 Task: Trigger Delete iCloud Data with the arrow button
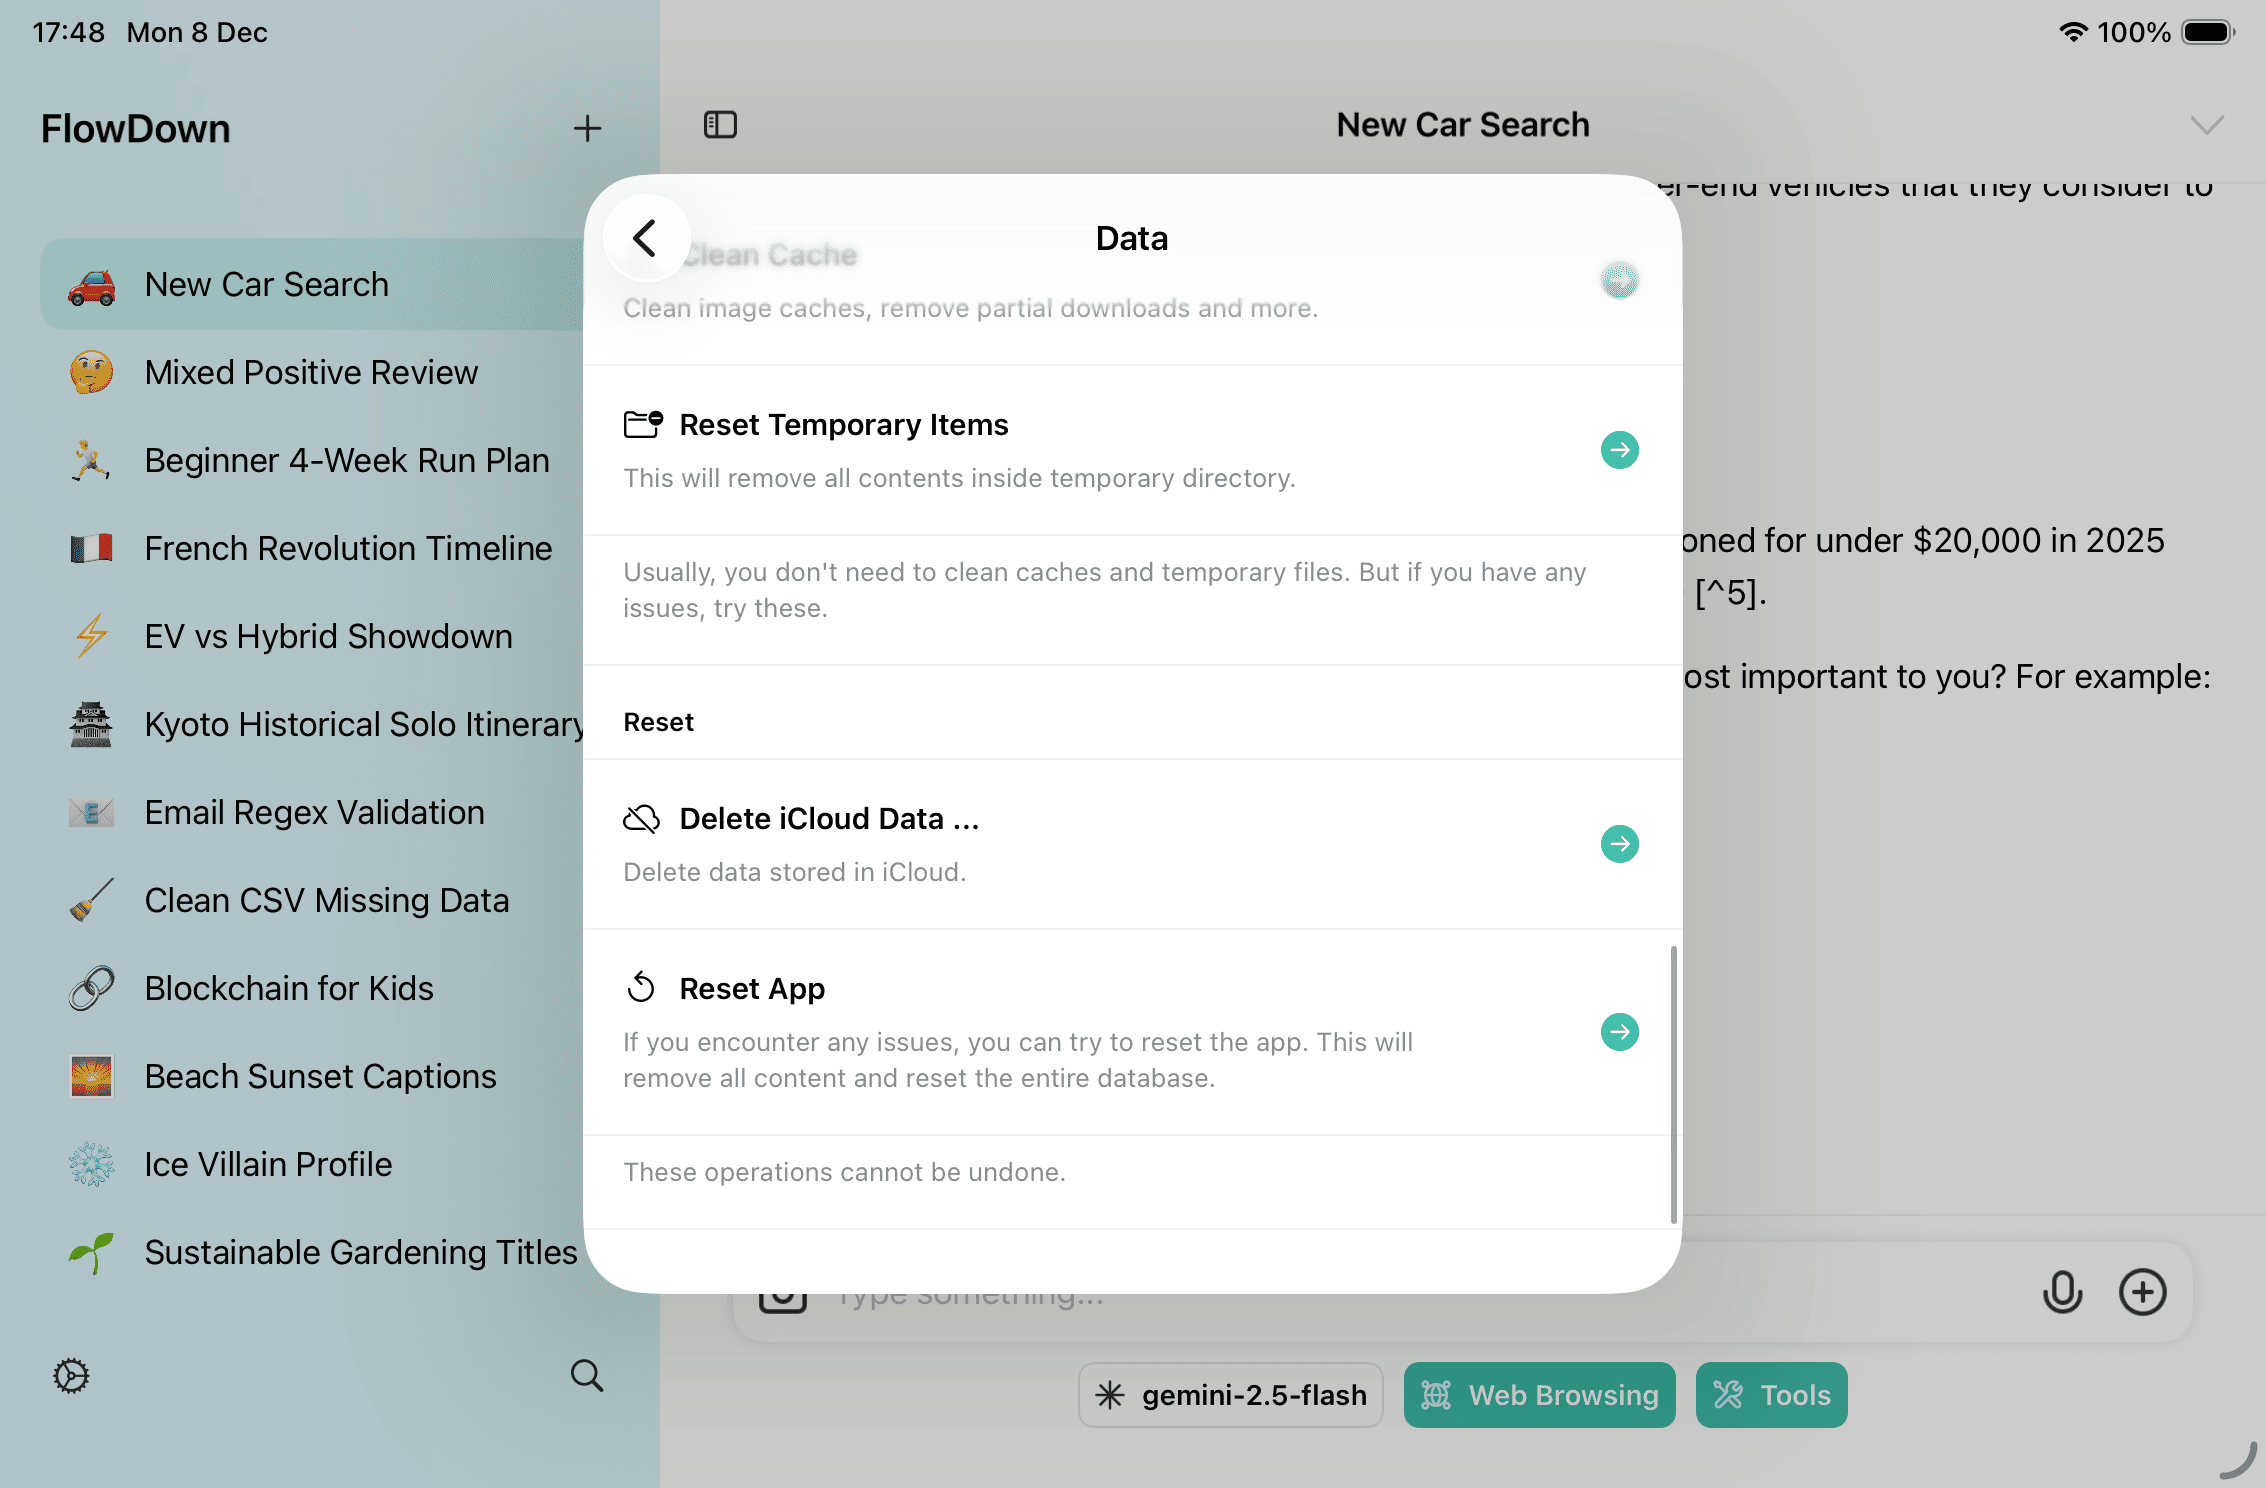coord(1619,844)
